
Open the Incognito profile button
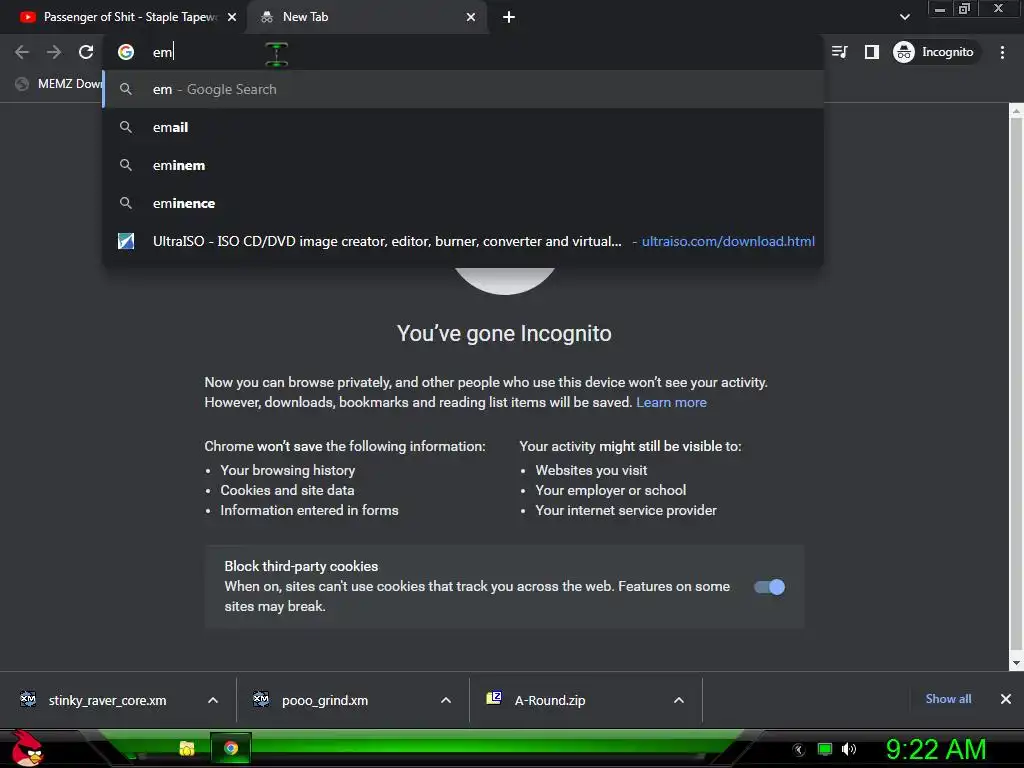pyautogui.click(x=934, y=52)
